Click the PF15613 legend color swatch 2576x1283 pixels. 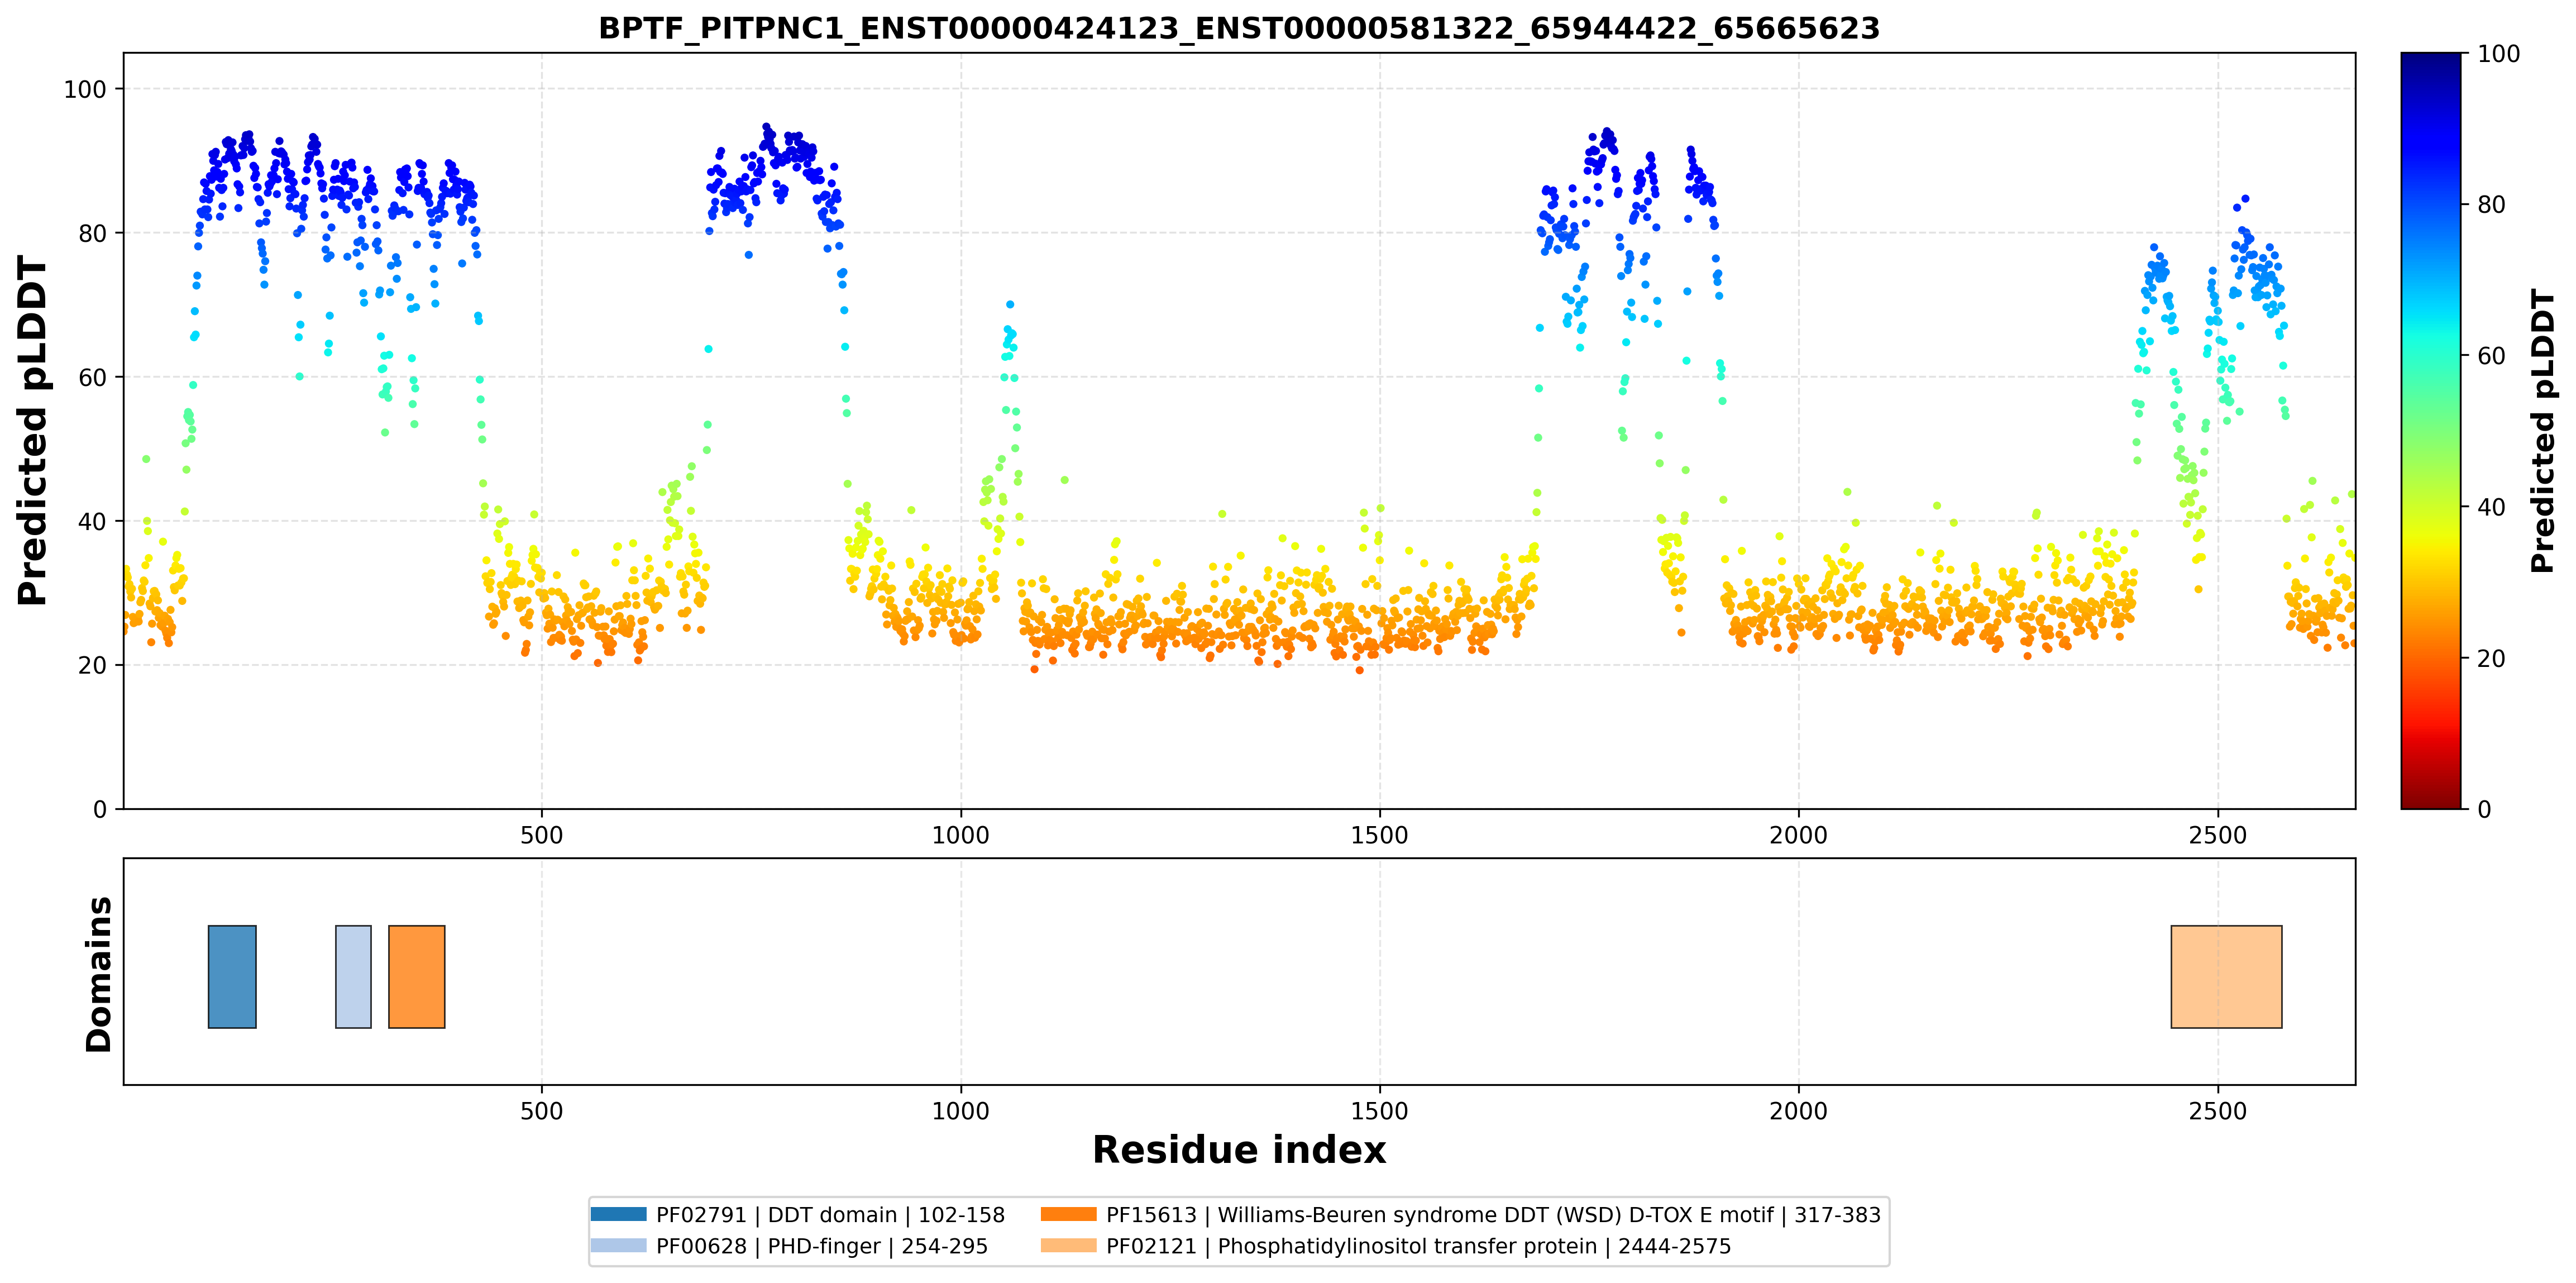click(1068, 1215)
